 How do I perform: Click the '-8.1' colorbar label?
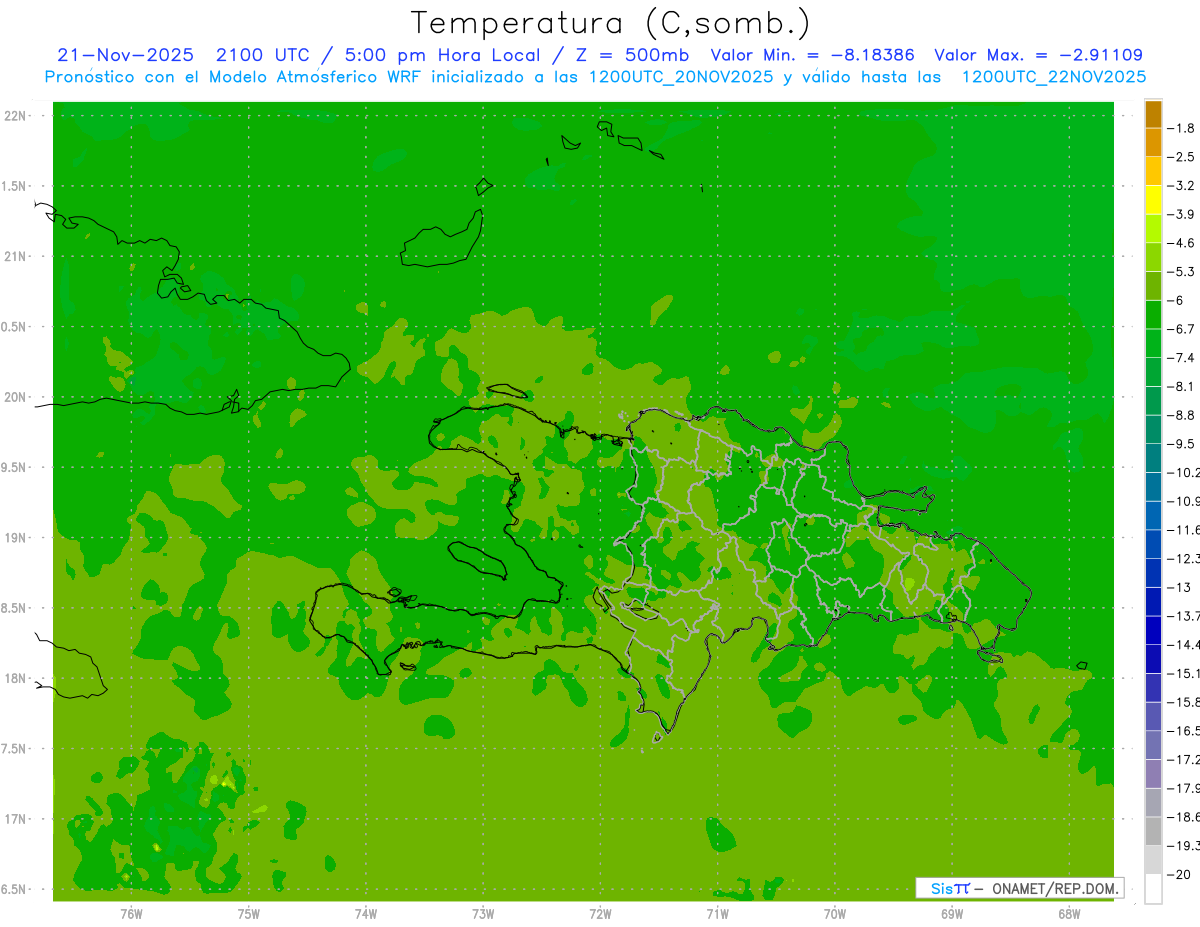1181,386
